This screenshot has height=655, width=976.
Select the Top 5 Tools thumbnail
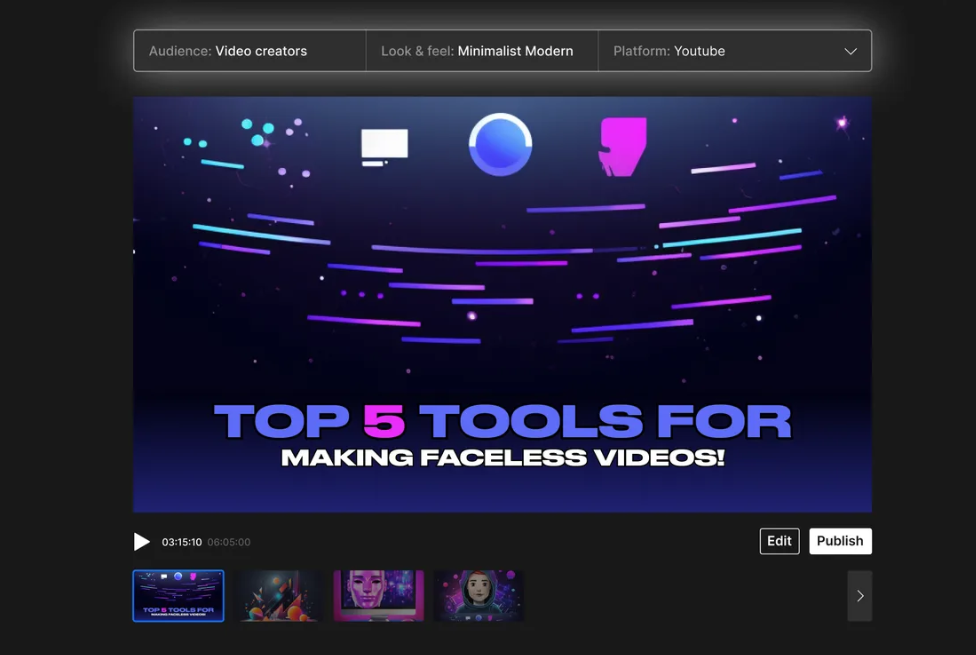point(179,596)
